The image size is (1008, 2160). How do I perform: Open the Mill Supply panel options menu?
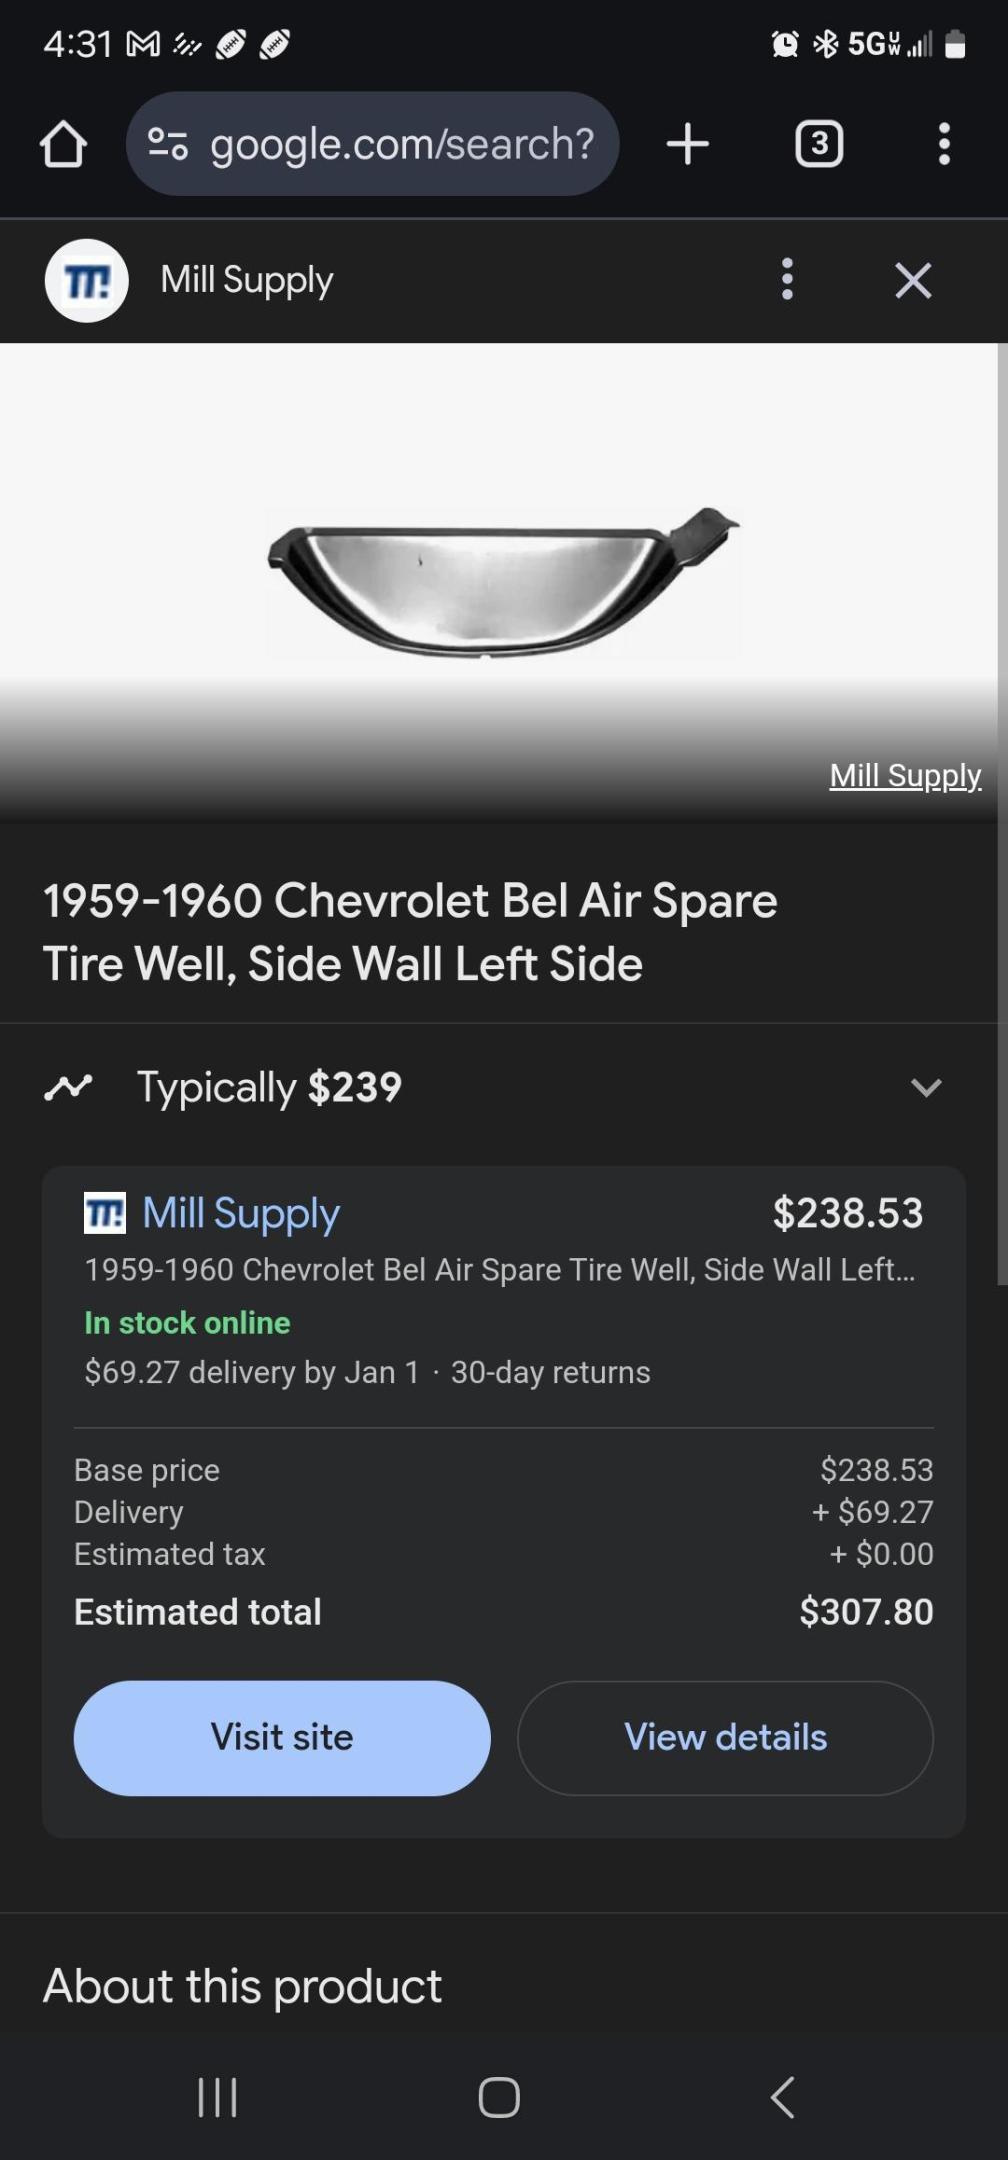pos(787,280)
